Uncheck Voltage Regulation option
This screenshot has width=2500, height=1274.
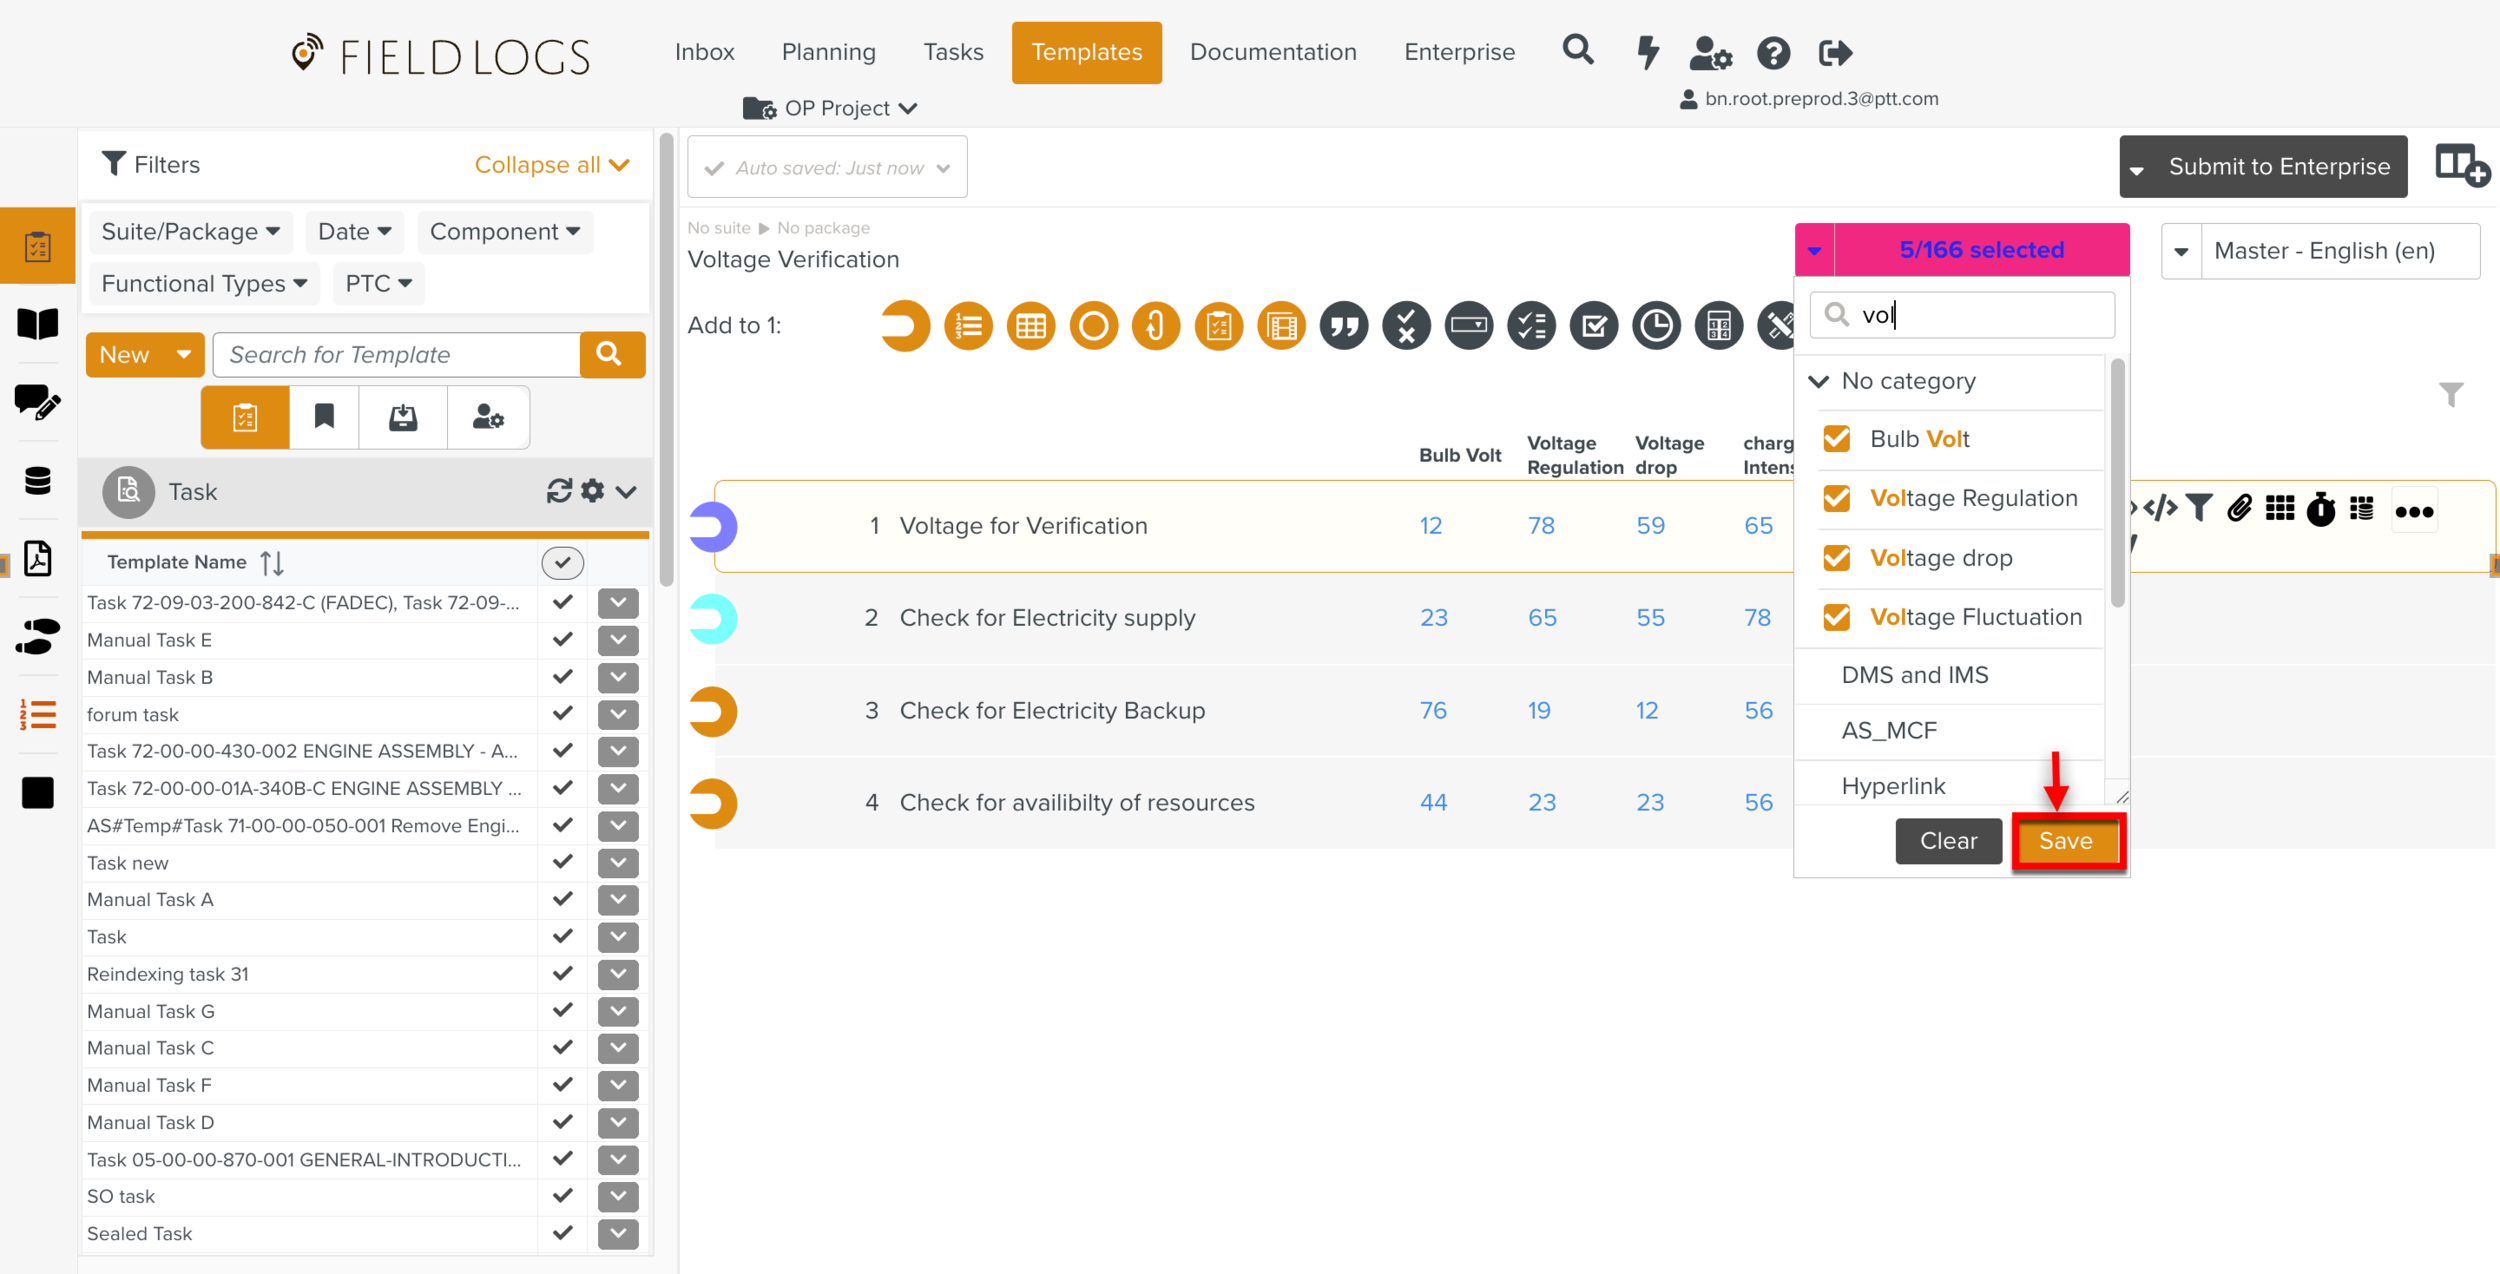tap(1836, 498)
